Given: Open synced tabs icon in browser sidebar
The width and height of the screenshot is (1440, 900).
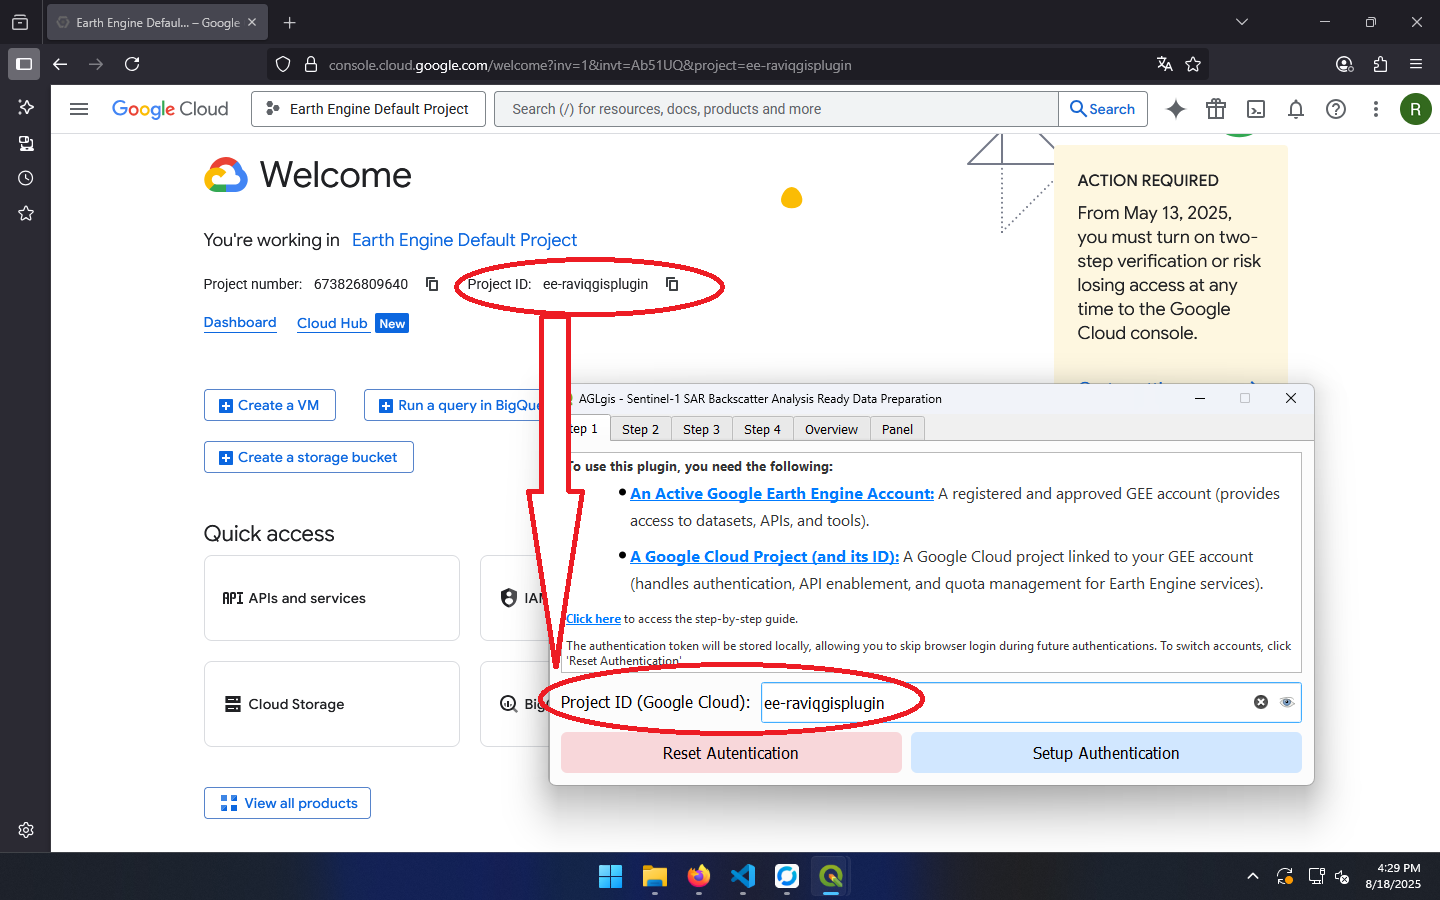Looking at the screenshot, I should click(26, 143).
